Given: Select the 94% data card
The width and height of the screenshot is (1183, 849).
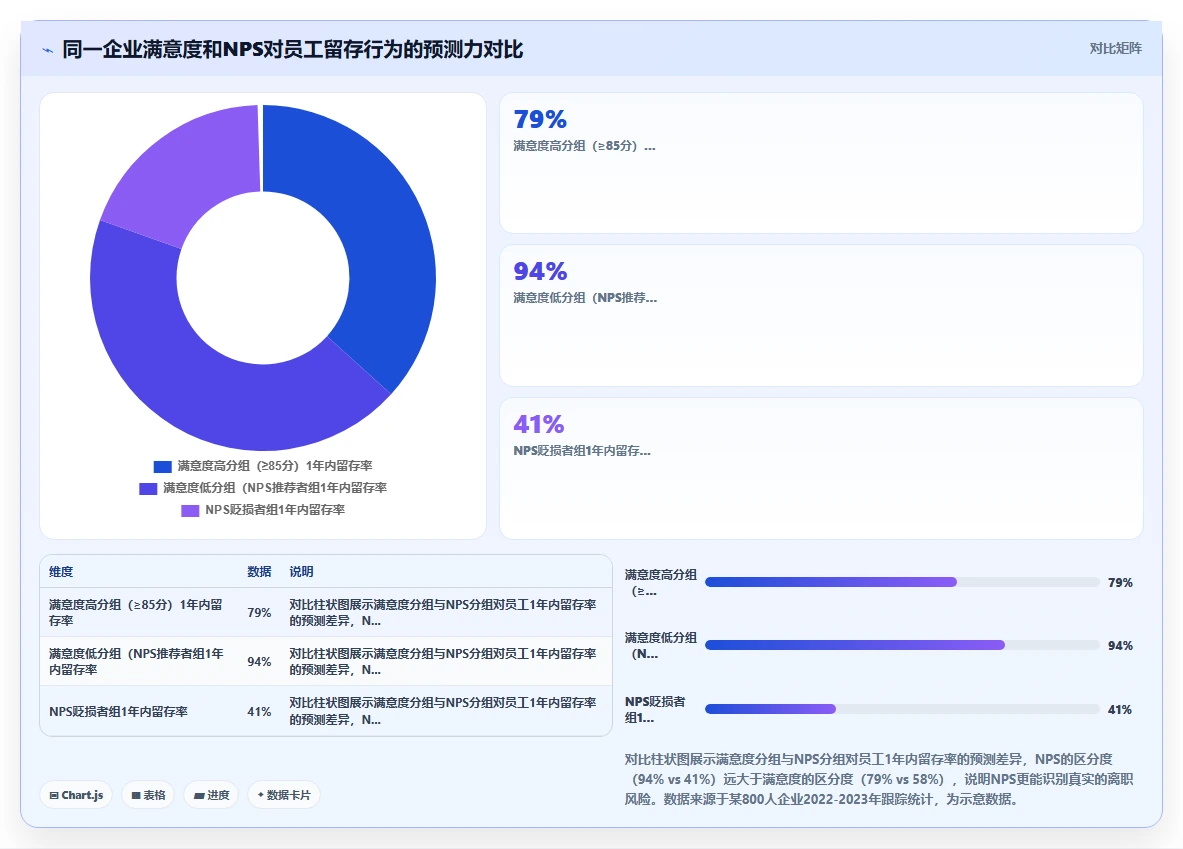Looking at the screenshot, I should point(821,315).
